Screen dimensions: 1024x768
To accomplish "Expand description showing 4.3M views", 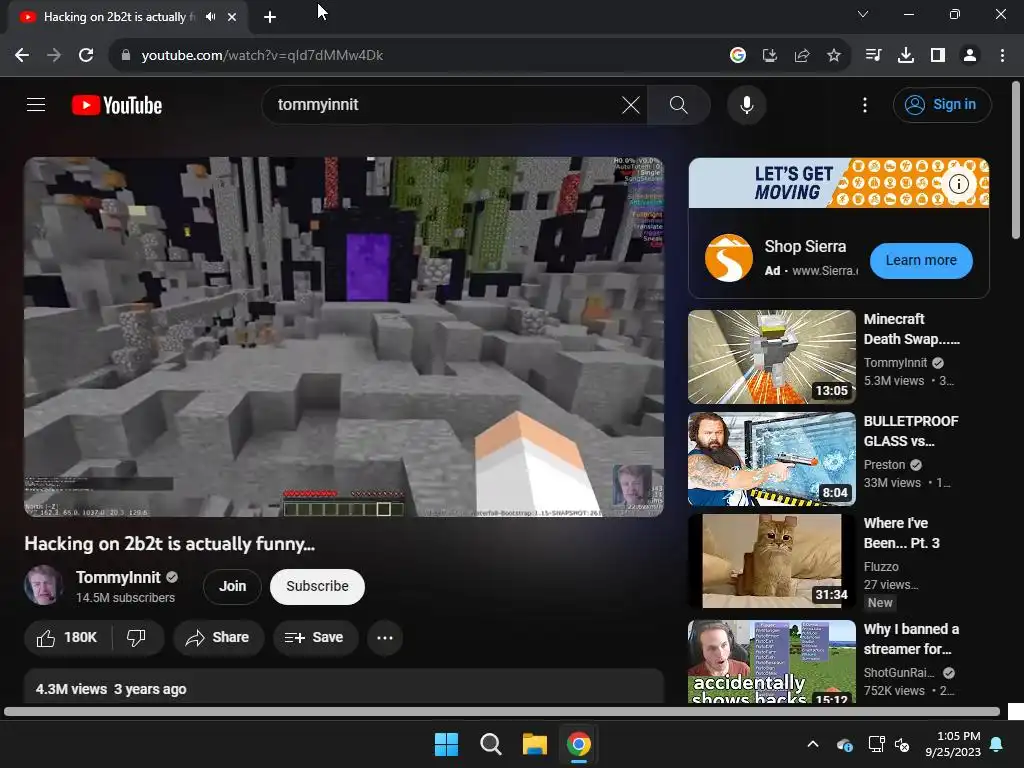I will (x=344, y=687).
